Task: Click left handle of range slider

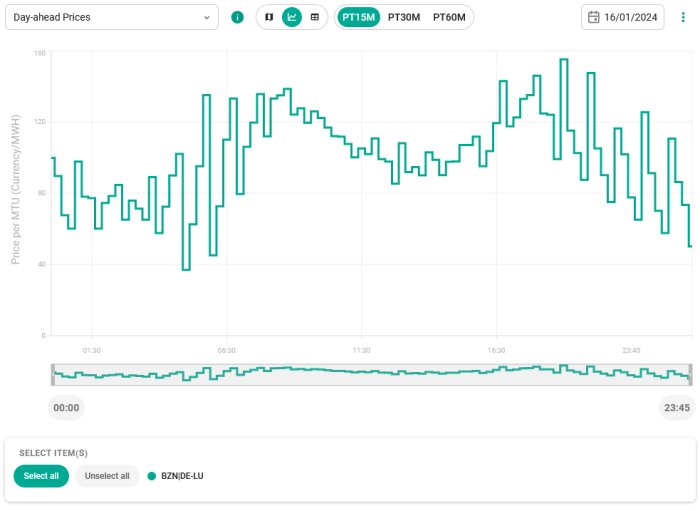Action: coord(53,375)
